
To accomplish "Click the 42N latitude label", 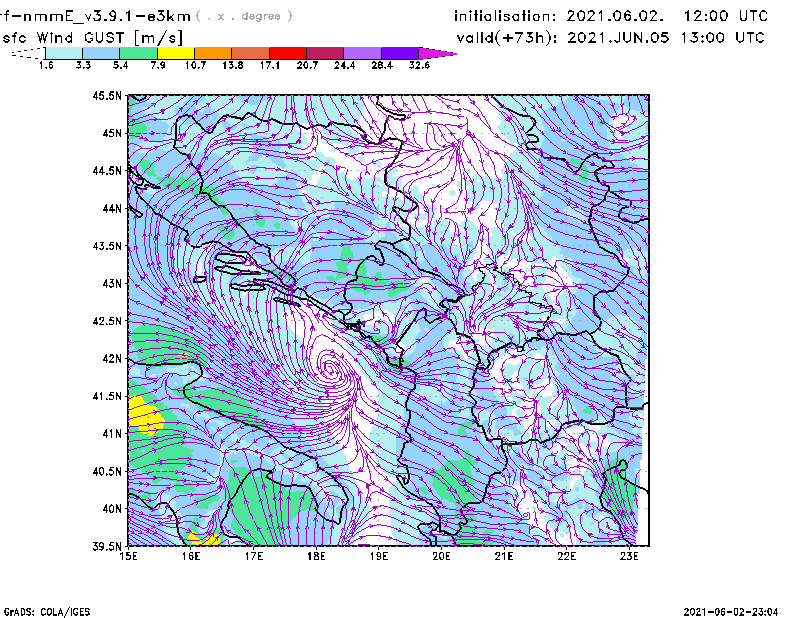I will pyautogui.click(x=112, y=358).
